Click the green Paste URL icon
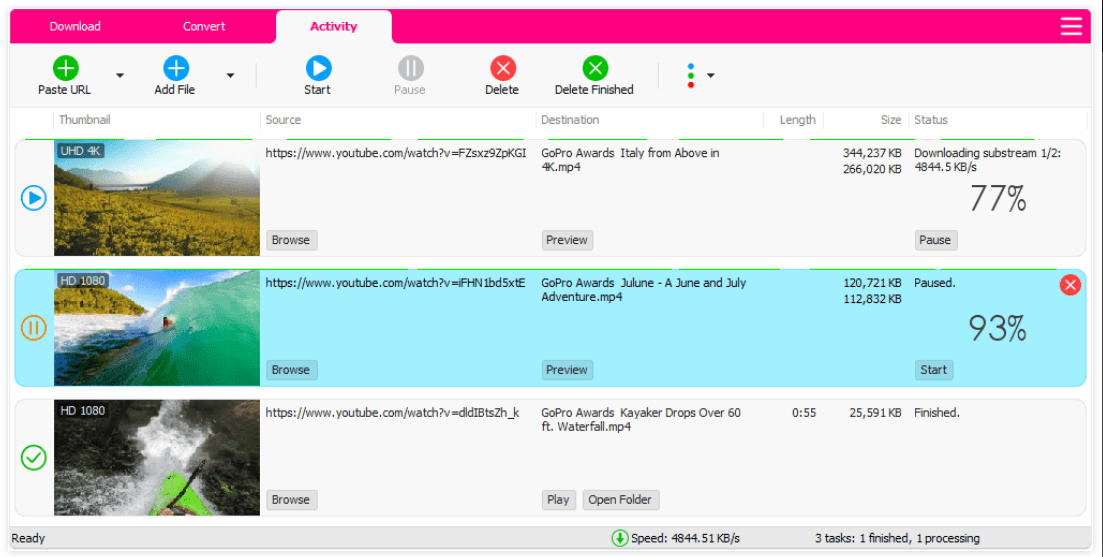 [65, 68]
